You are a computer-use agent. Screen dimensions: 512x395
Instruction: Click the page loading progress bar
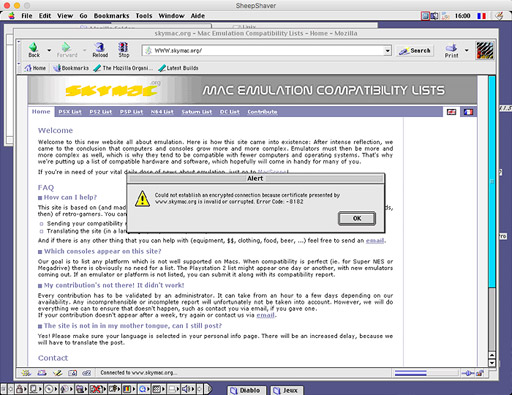[x=426, y=373]
